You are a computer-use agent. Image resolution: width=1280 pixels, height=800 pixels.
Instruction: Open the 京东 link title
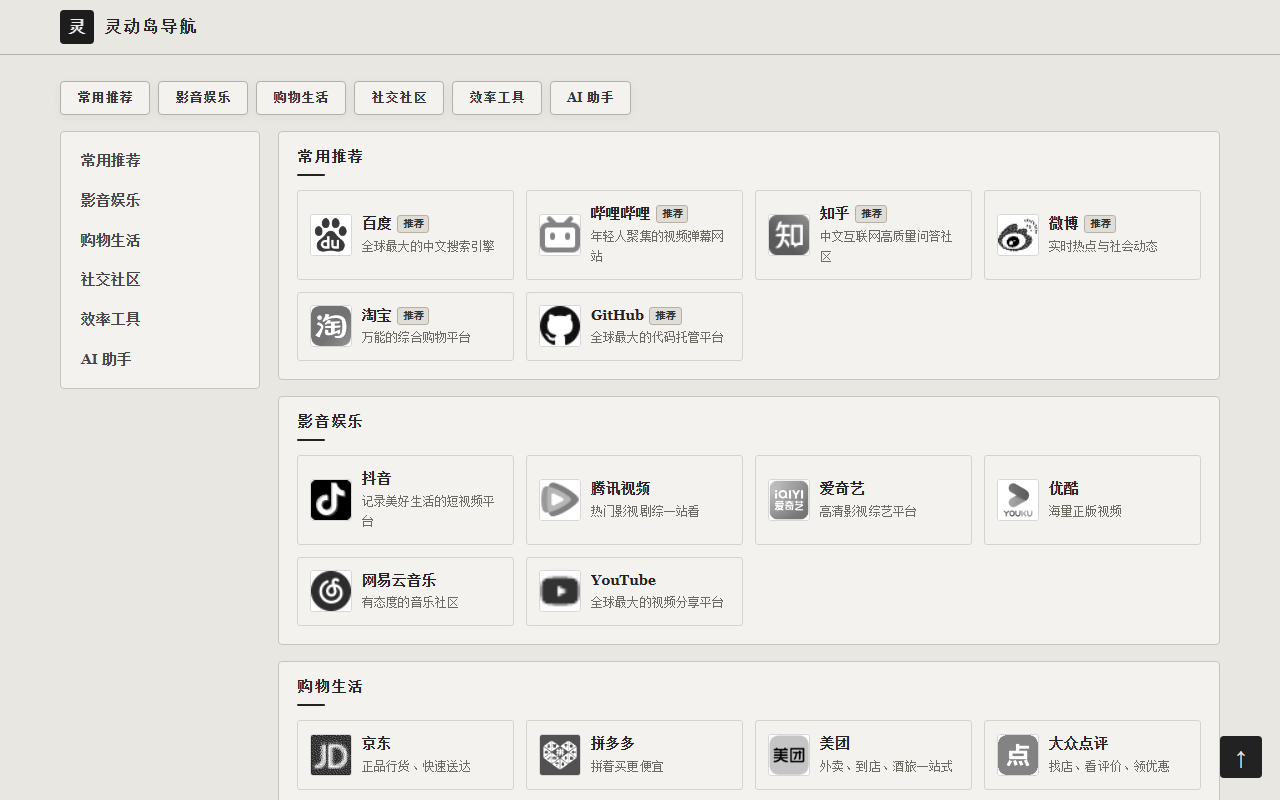[x=377, y=743]
